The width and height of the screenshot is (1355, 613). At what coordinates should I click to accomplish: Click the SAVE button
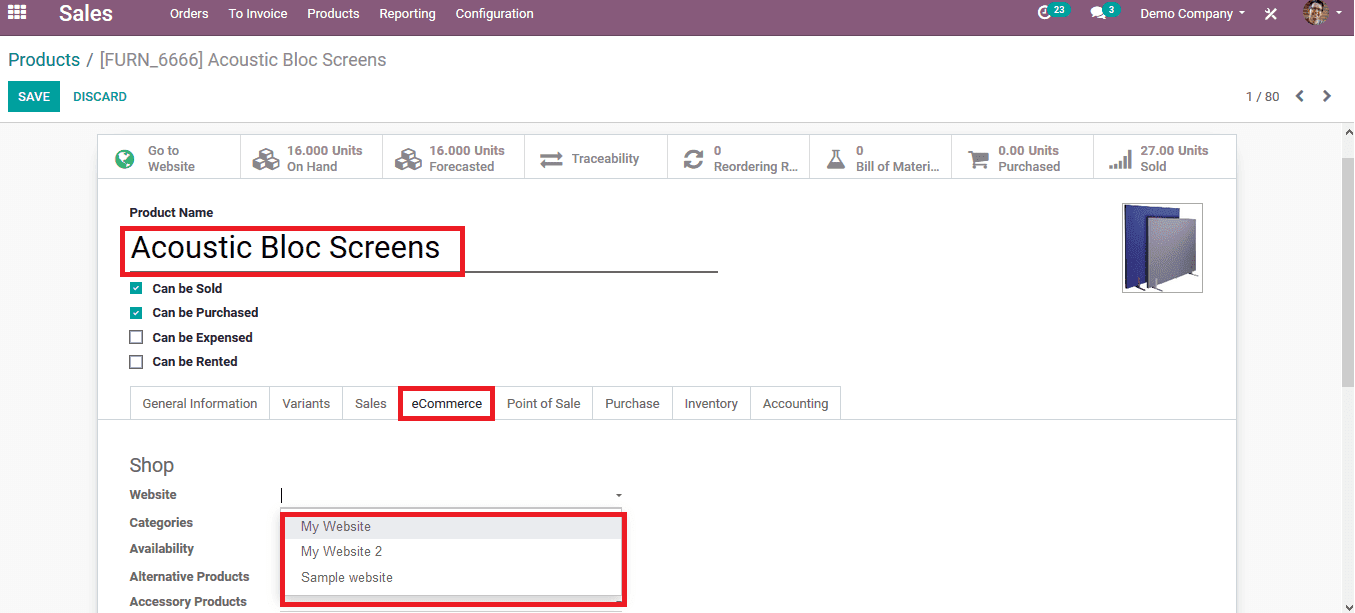point(34,97)
